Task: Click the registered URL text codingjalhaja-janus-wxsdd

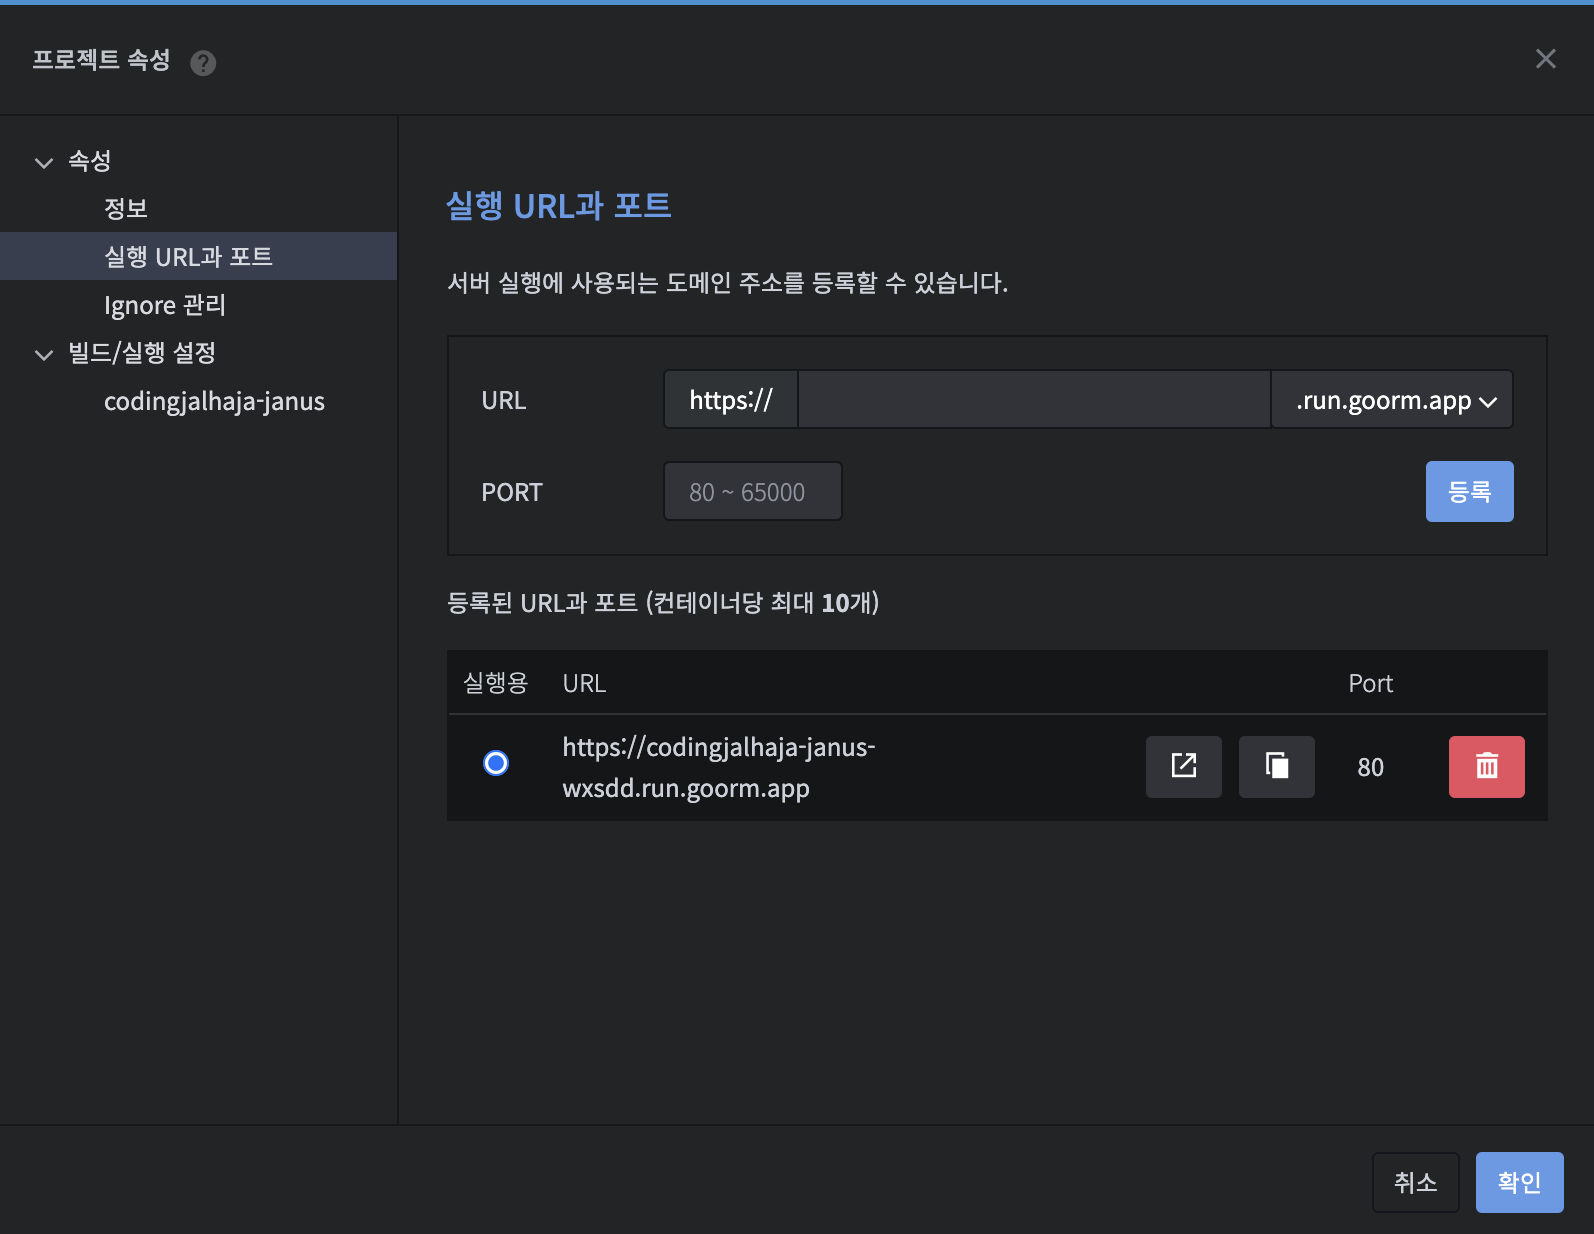Action: pos(718,767)
